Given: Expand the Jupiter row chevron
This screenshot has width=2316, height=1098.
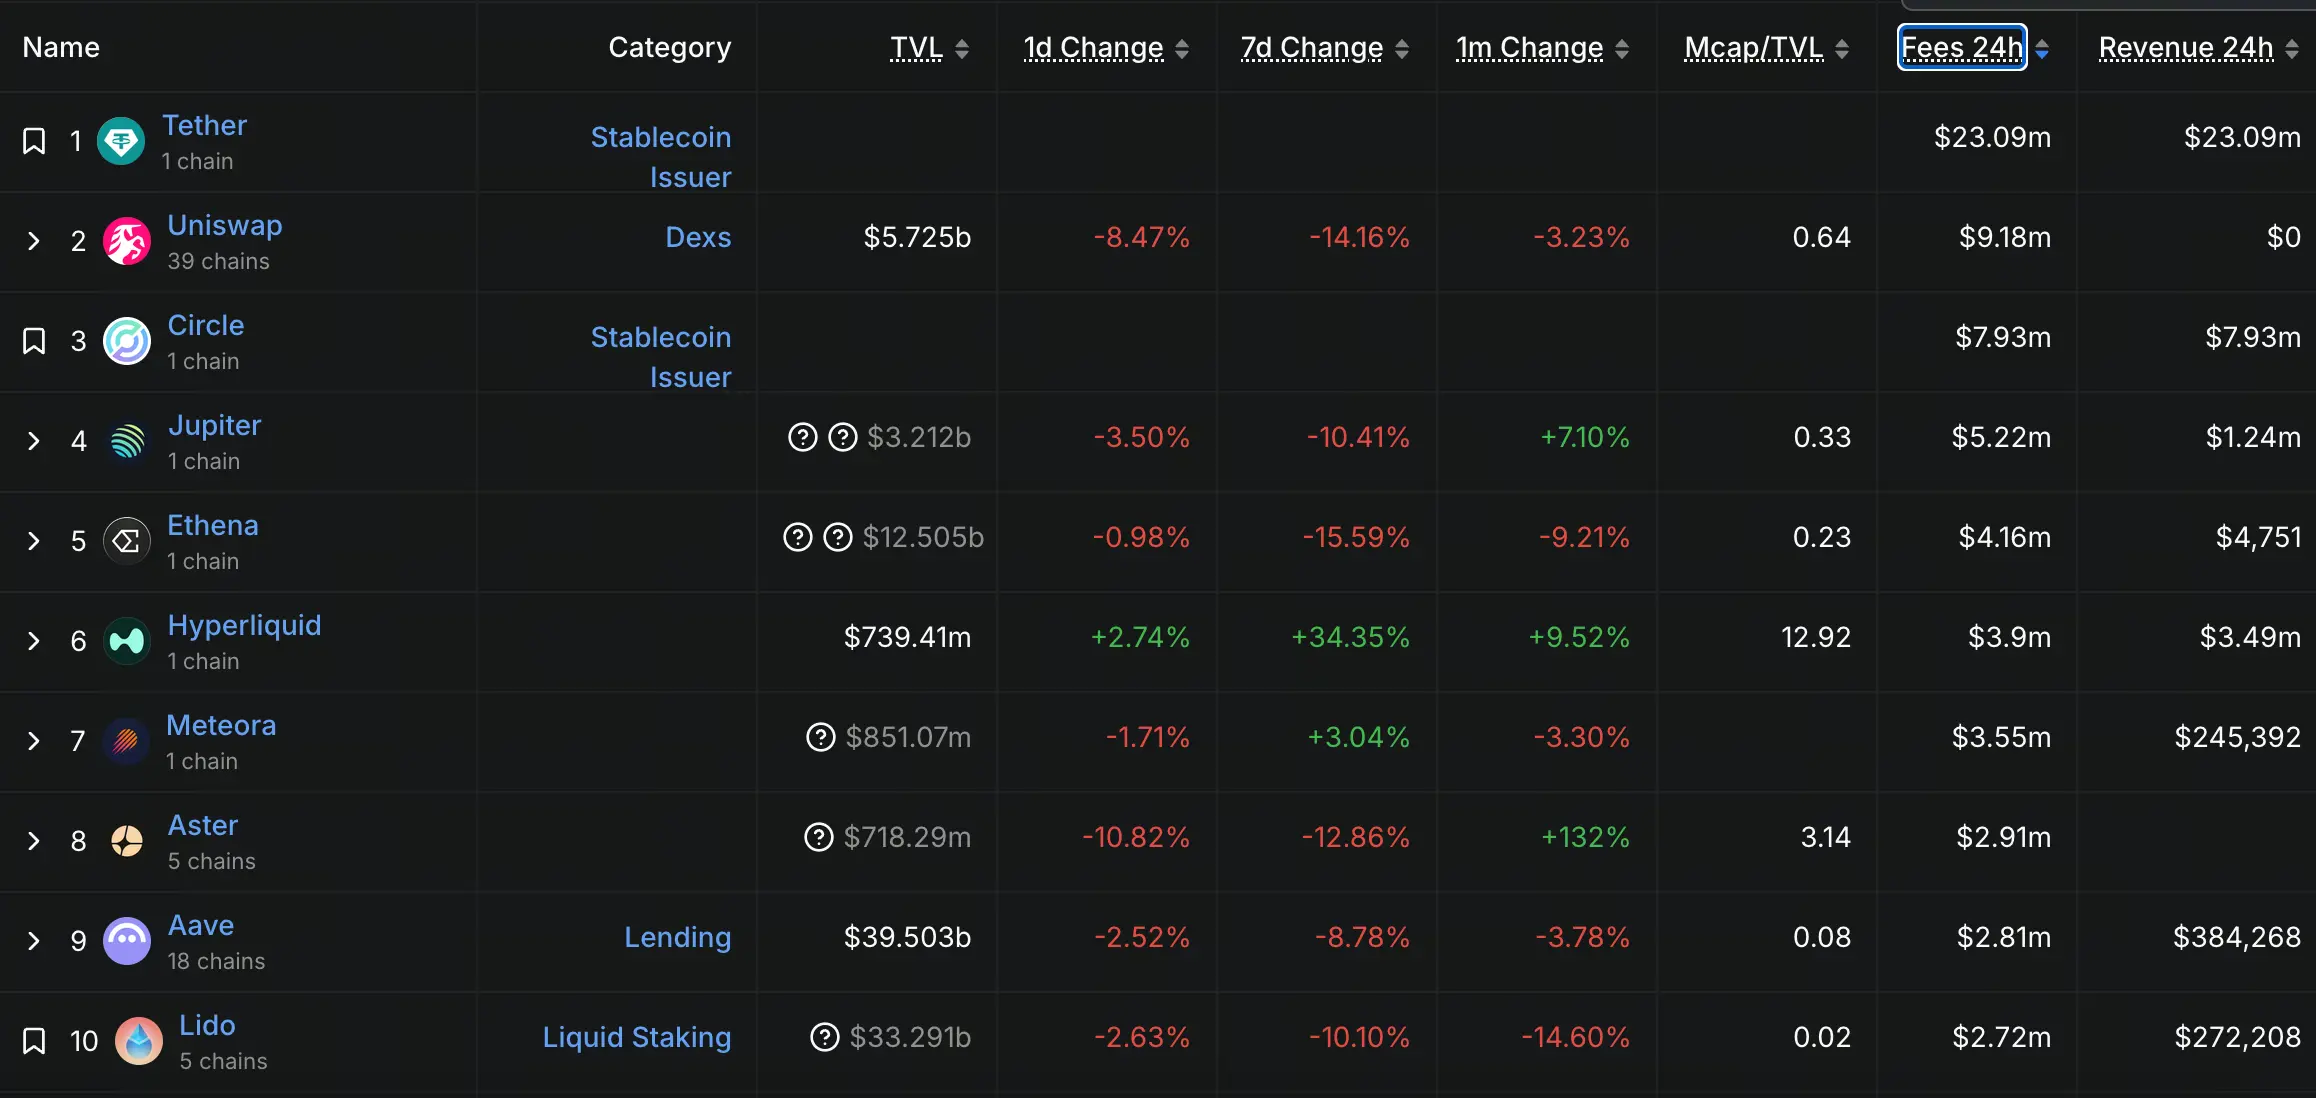Looking at the screenshot, I should [x=34, y=441].
